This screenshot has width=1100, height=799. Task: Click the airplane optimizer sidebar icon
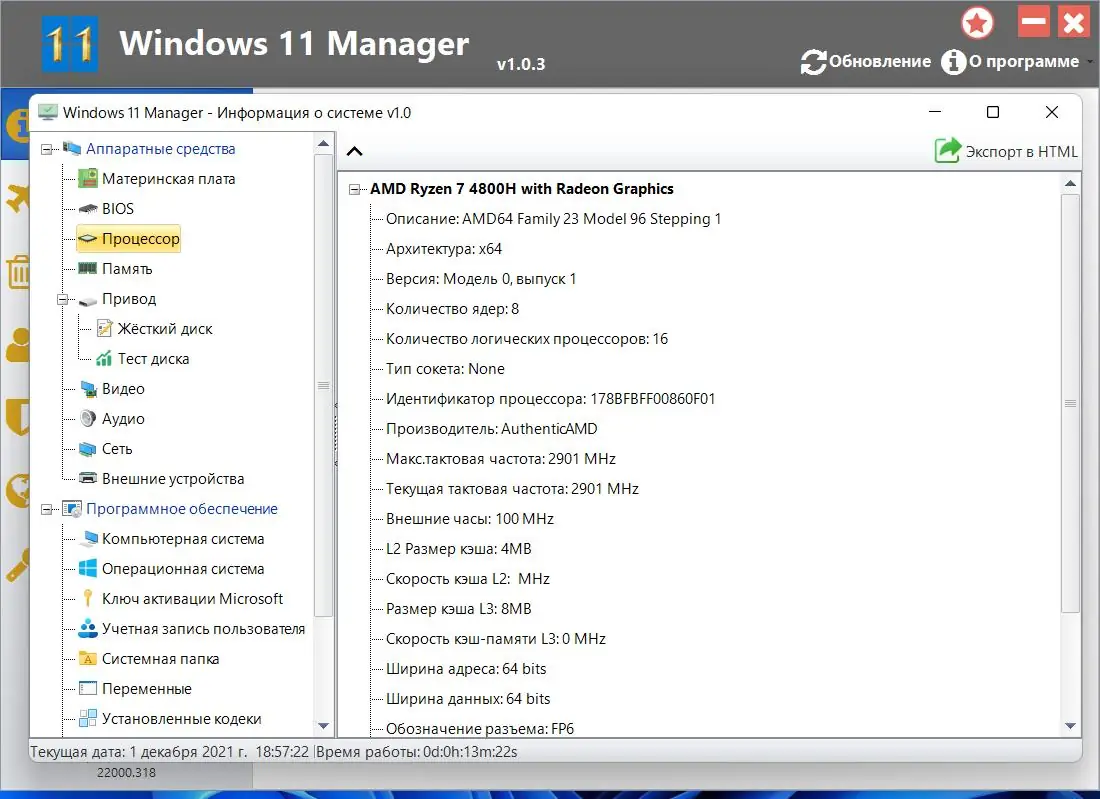click(x=18, y=198)
